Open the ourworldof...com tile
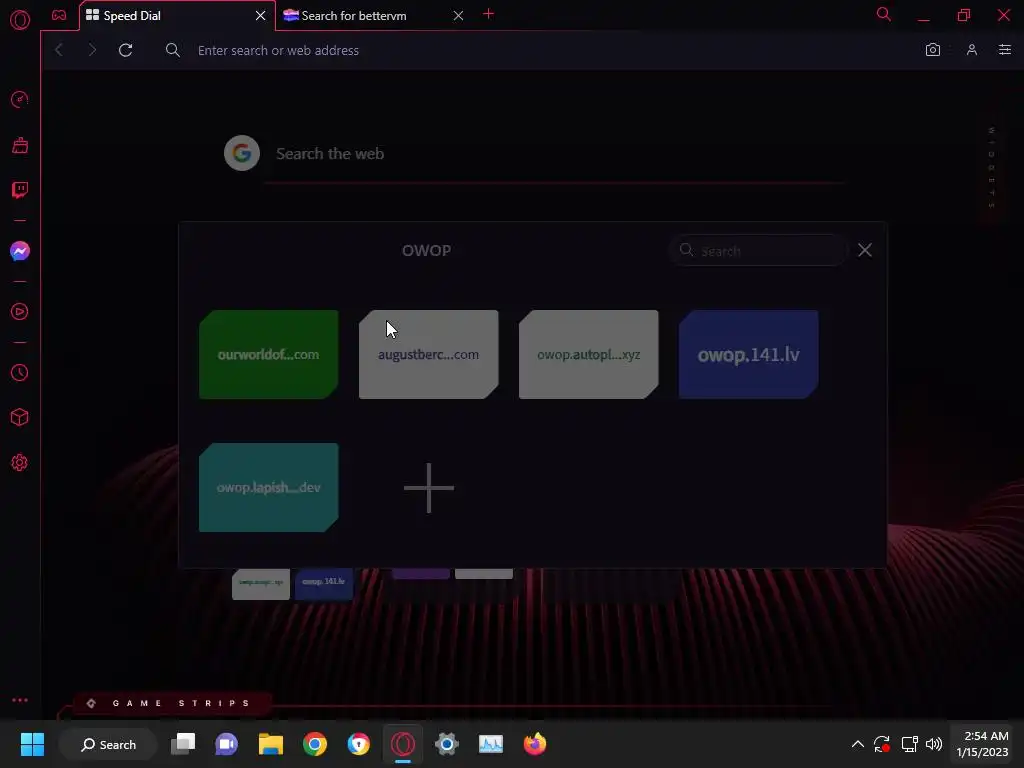The image size is (1024, 768). pos(268,355)
